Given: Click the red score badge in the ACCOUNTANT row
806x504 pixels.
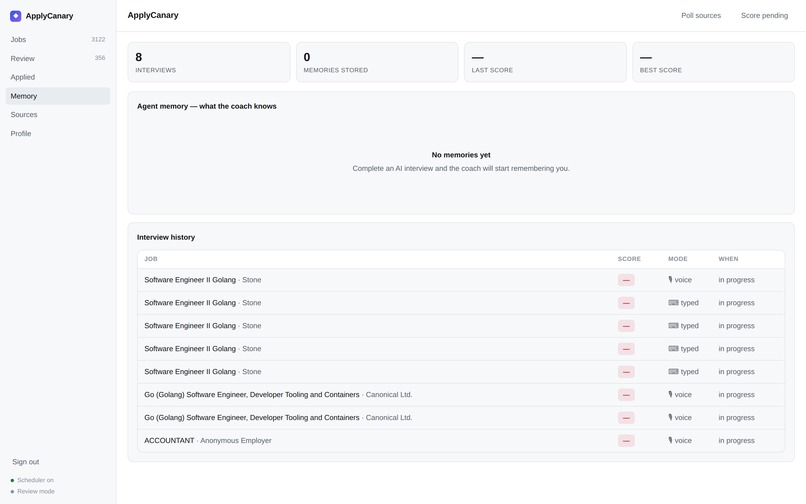Looking at the screenshot, I should pos(626,441).
